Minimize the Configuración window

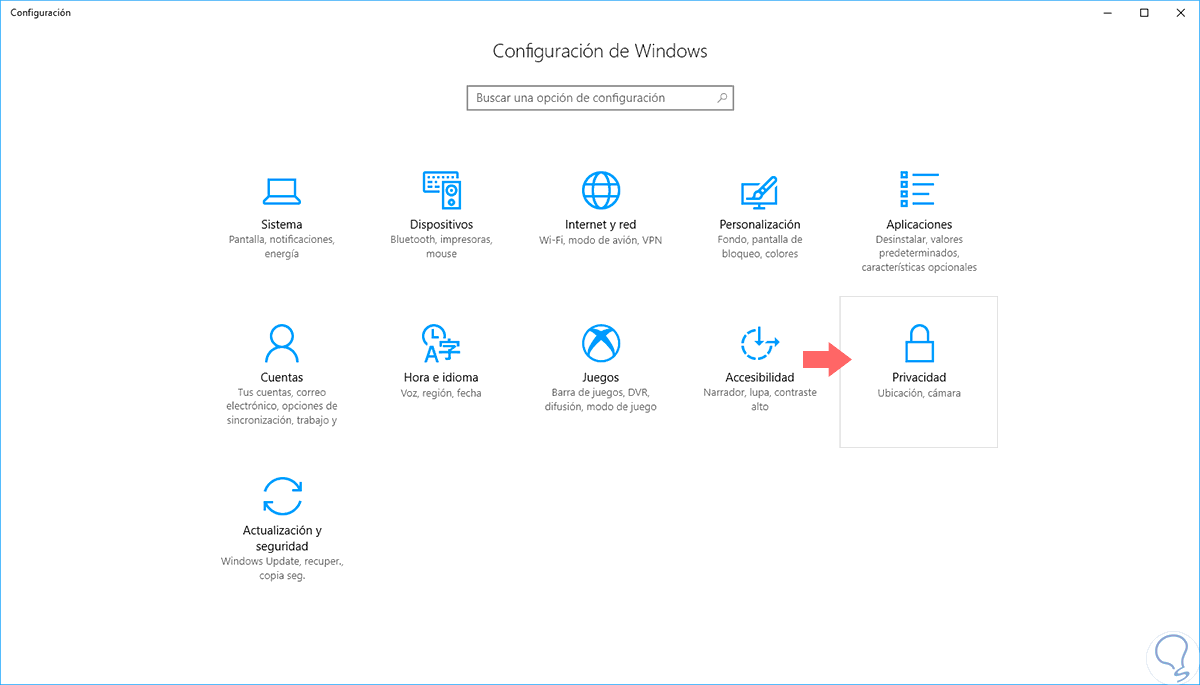coord(1108,13)
